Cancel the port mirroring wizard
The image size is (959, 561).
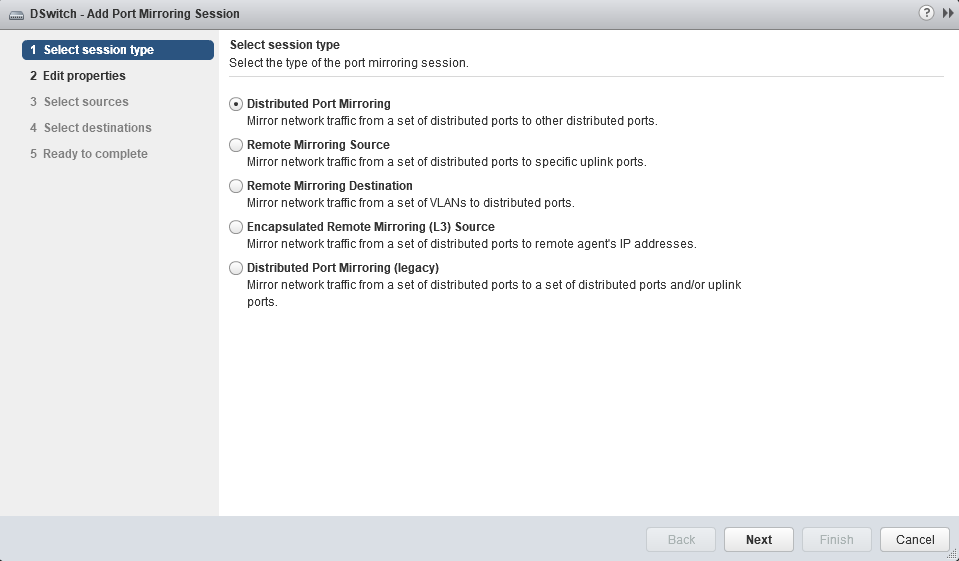(914, 540)
